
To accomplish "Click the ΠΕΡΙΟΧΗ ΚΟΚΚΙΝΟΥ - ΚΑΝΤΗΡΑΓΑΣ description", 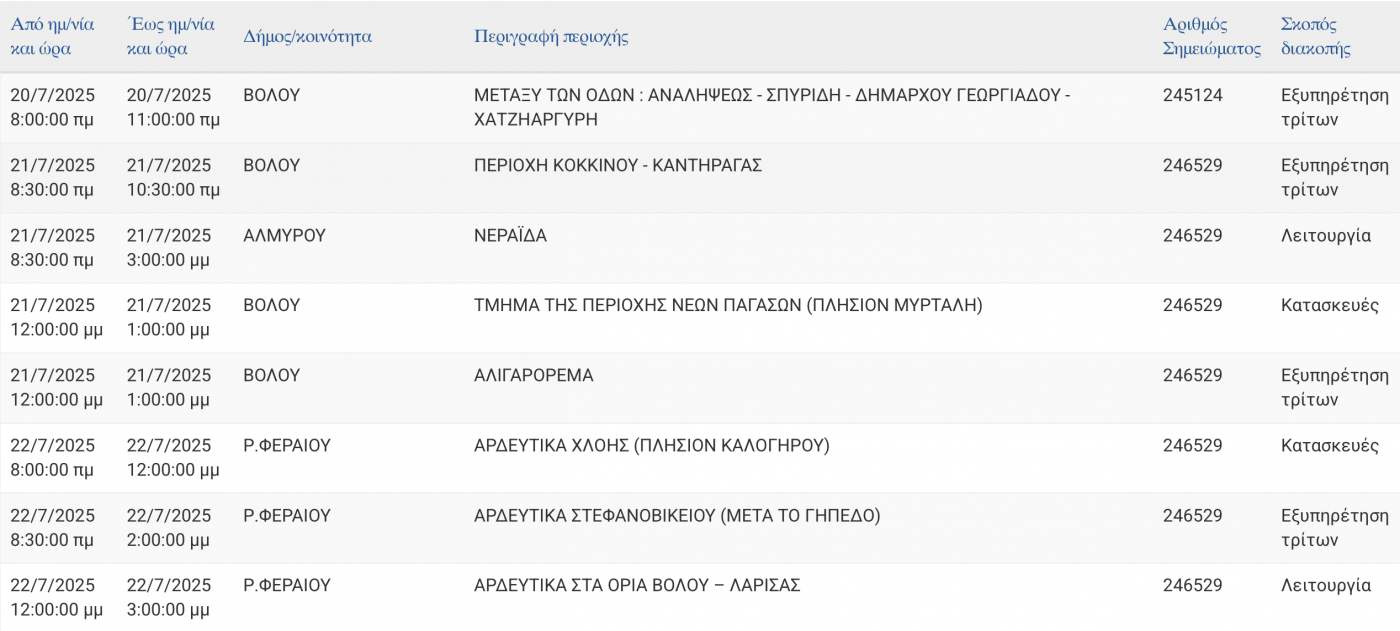I will [x=618, y=166].
